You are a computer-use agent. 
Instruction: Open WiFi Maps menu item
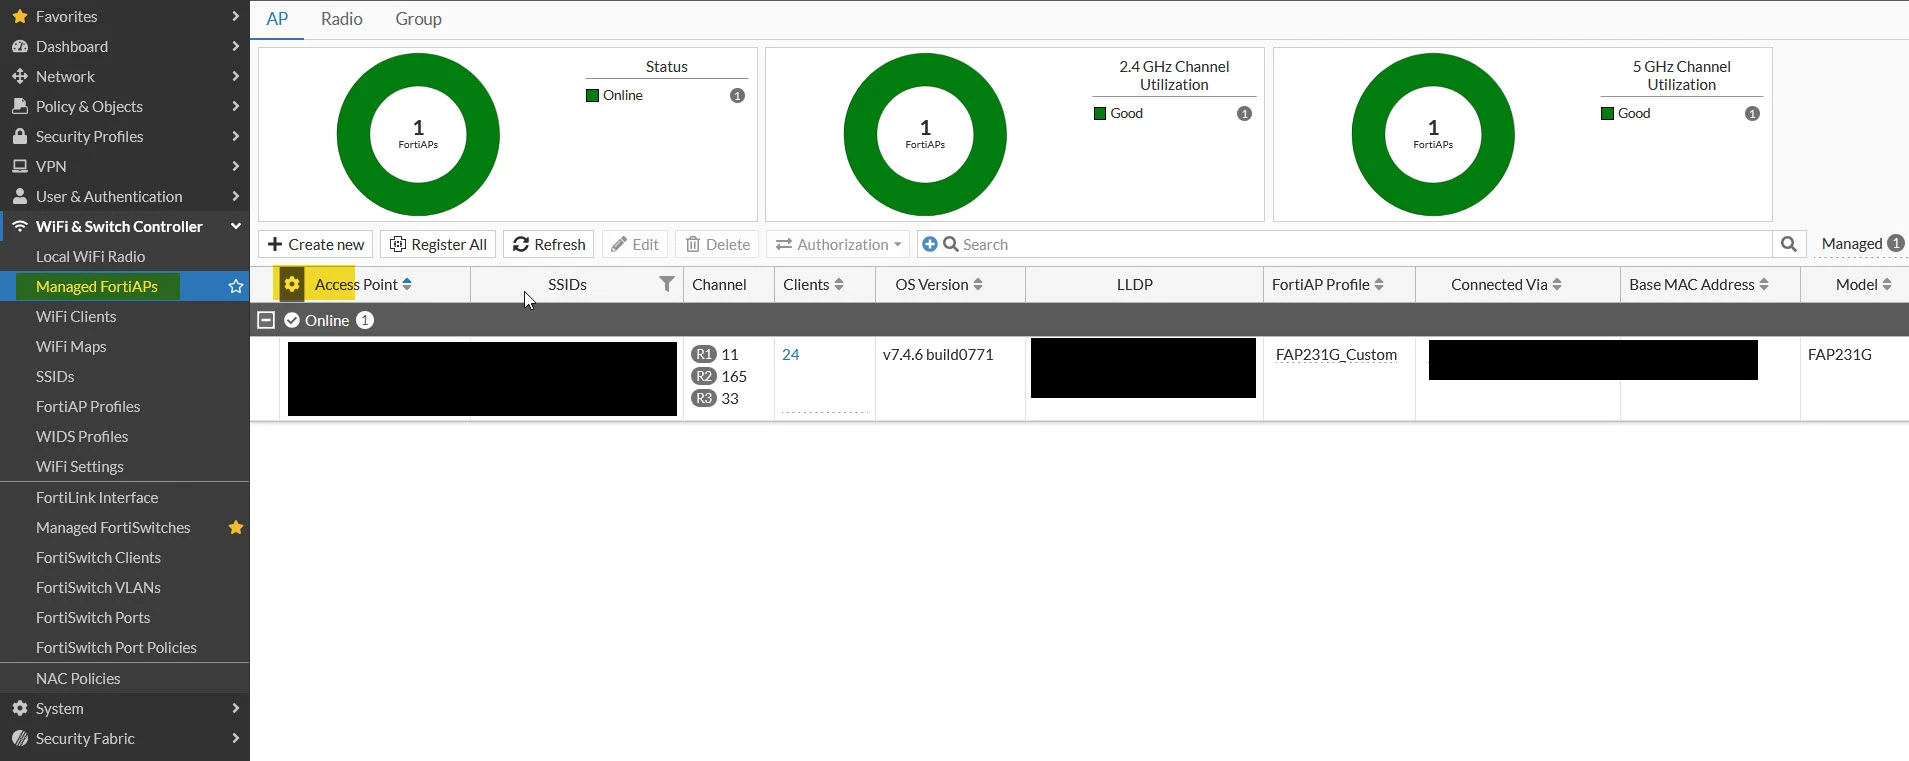[x=71, y=346]
